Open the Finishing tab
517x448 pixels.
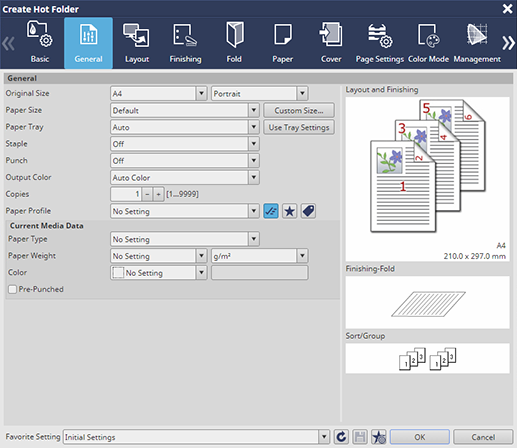tap(185, 42)
